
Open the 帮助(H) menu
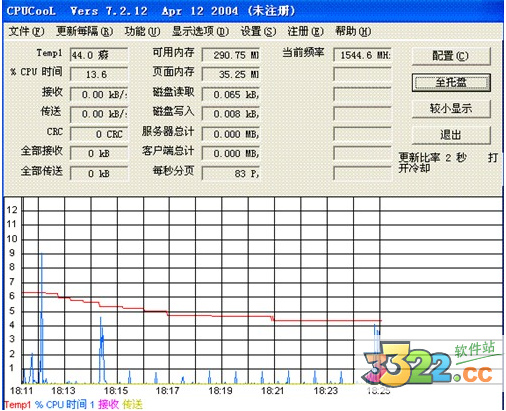point(353,31)
